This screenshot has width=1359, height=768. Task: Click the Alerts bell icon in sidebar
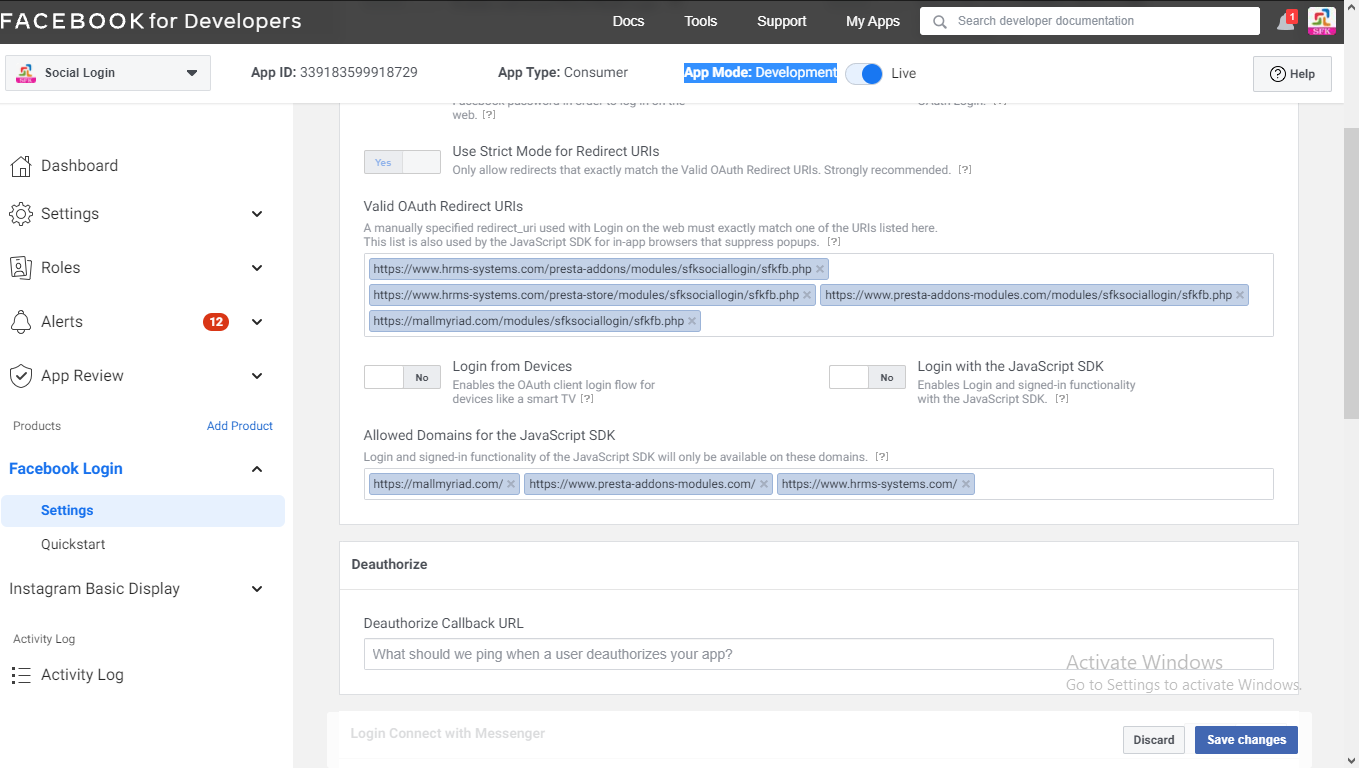click(21, 322)
